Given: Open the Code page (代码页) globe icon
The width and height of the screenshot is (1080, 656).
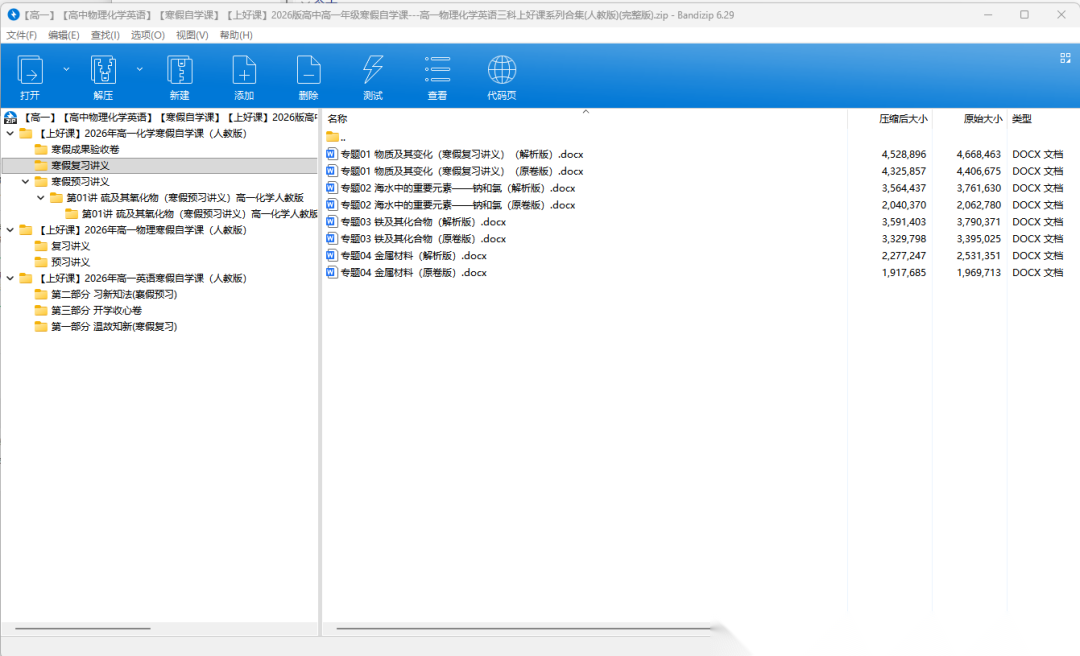Looking at the screenshot, I should pyautogui.click(x=502, y=71).
